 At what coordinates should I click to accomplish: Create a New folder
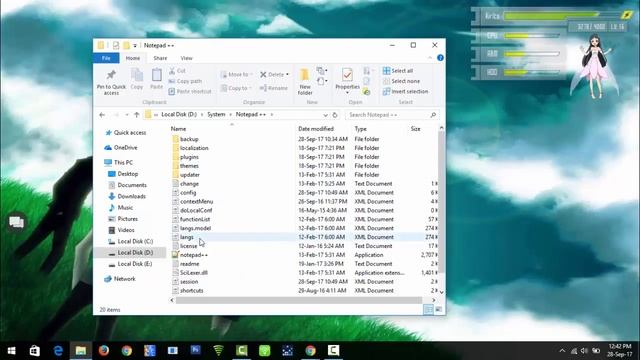tap(305, 82)
